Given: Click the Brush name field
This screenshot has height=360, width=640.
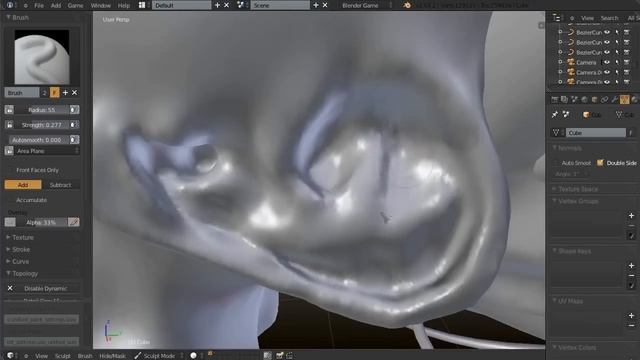Looking at the screenshot, I should point(22,93).
